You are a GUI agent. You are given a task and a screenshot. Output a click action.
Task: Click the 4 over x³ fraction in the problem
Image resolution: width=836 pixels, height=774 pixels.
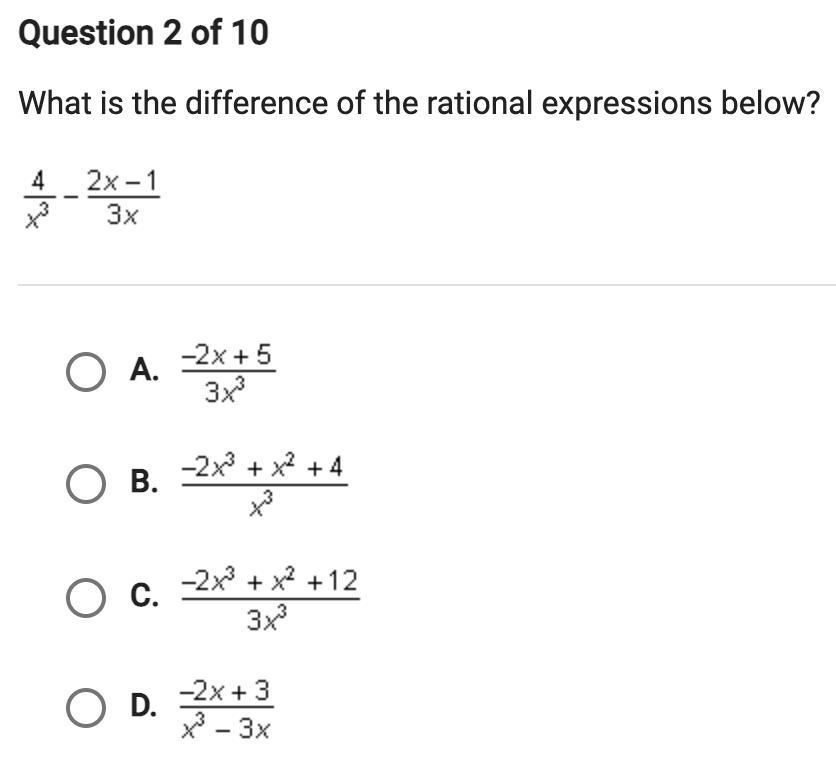click(x=38, y=199)
